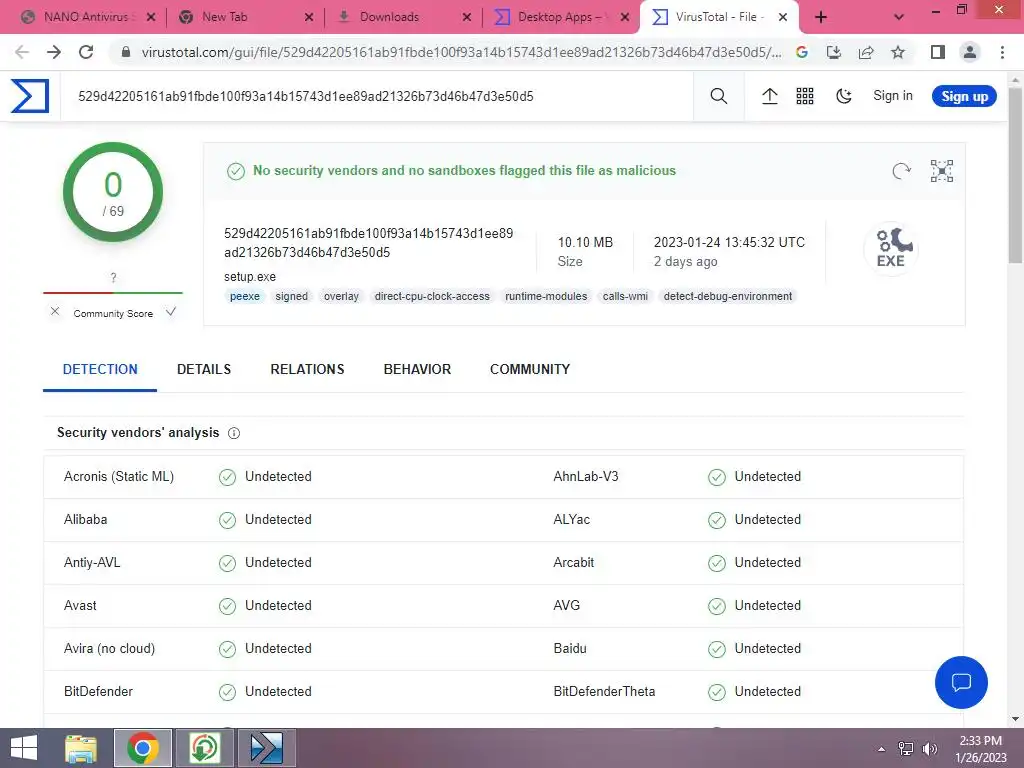Open the apps grid icon
1024x768 pixels.
[x=805, y=96]
